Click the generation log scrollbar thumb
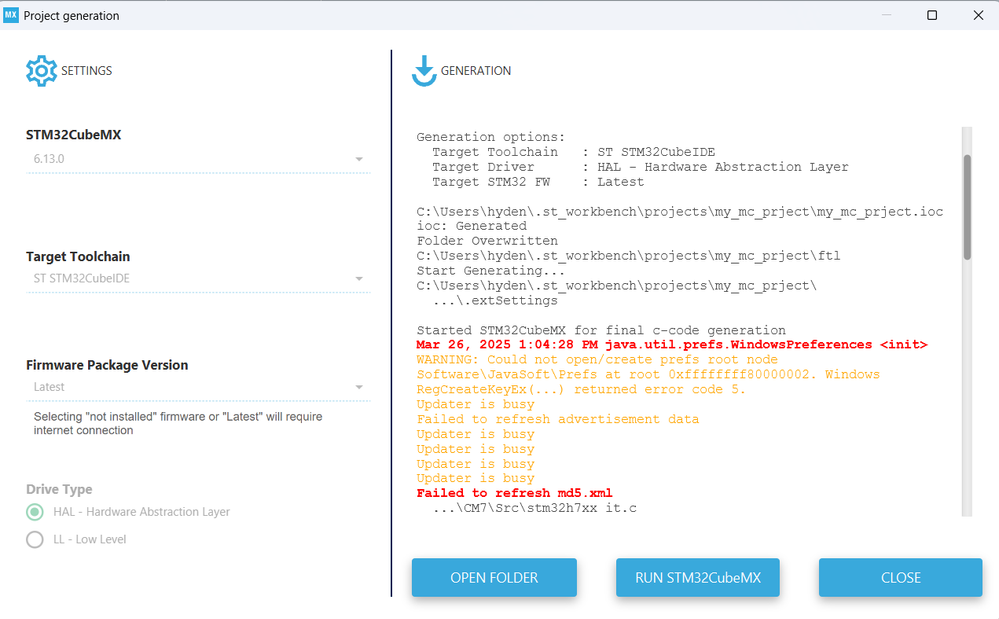 point(967,207)
